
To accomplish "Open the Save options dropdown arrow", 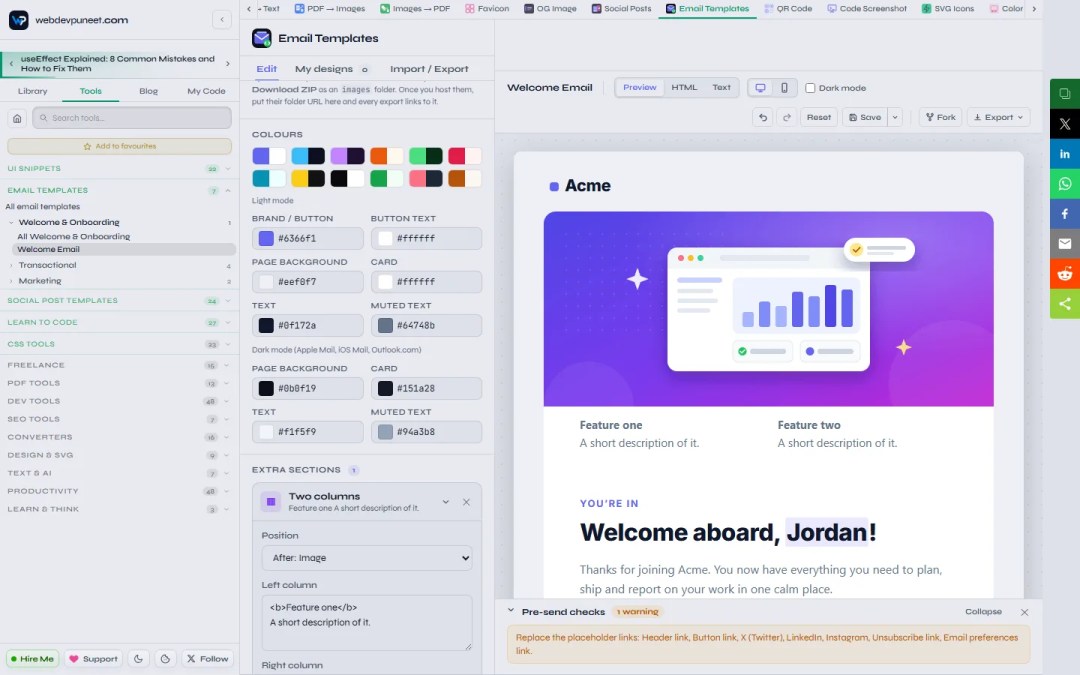I will point(895,117).
